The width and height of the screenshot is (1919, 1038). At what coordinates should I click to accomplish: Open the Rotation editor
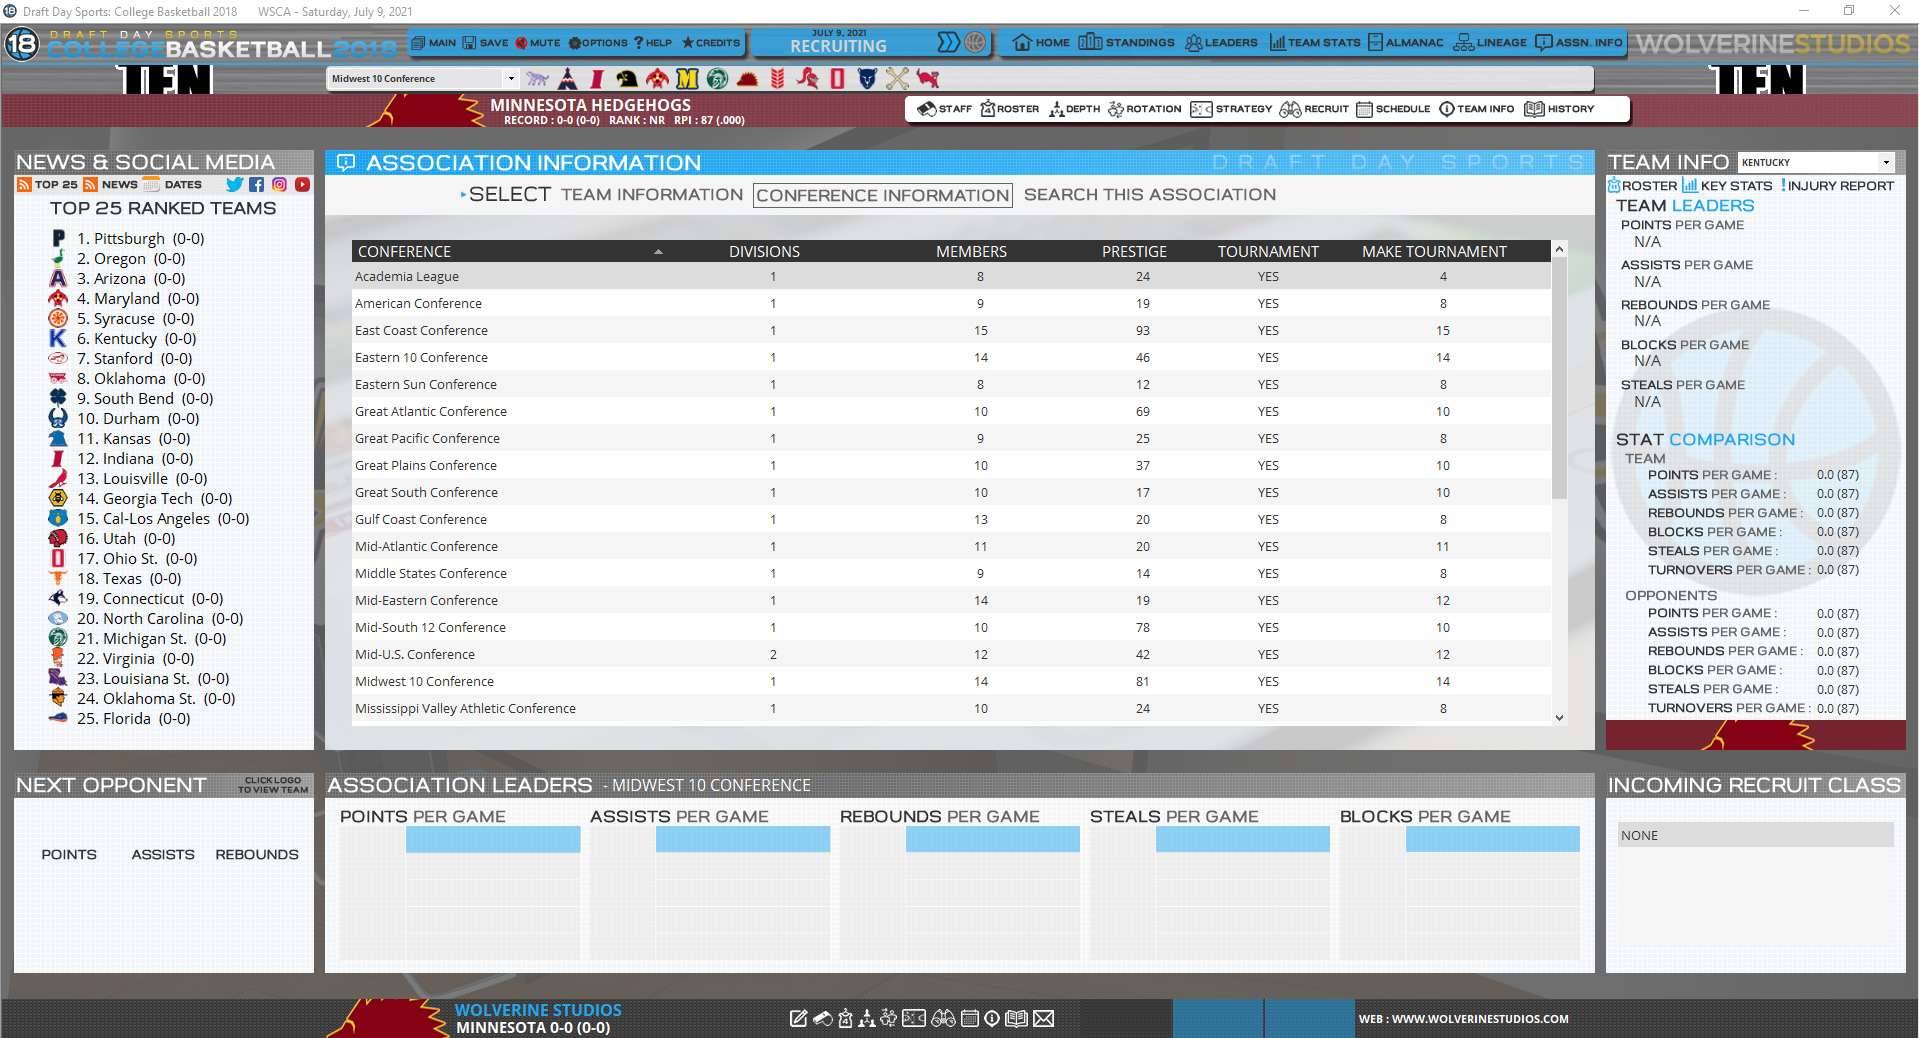pos(1144,109)
